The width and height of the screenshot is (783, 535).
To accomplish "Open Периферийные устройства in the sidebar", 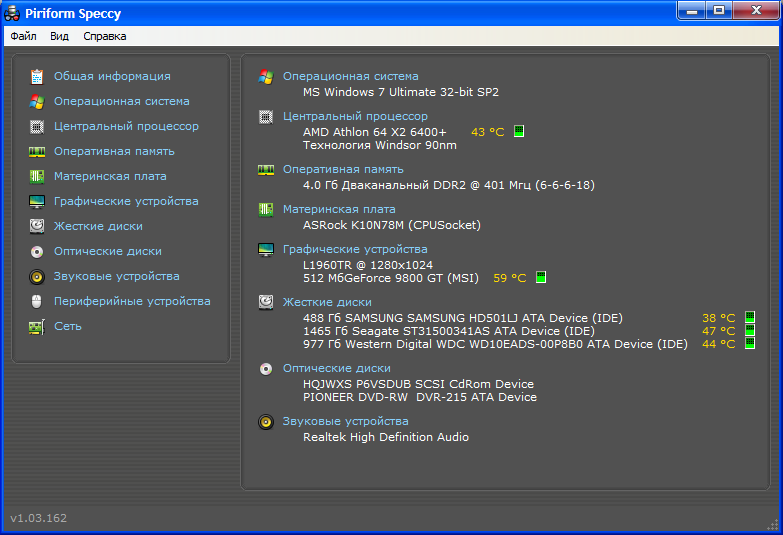I will pos(132,301).
